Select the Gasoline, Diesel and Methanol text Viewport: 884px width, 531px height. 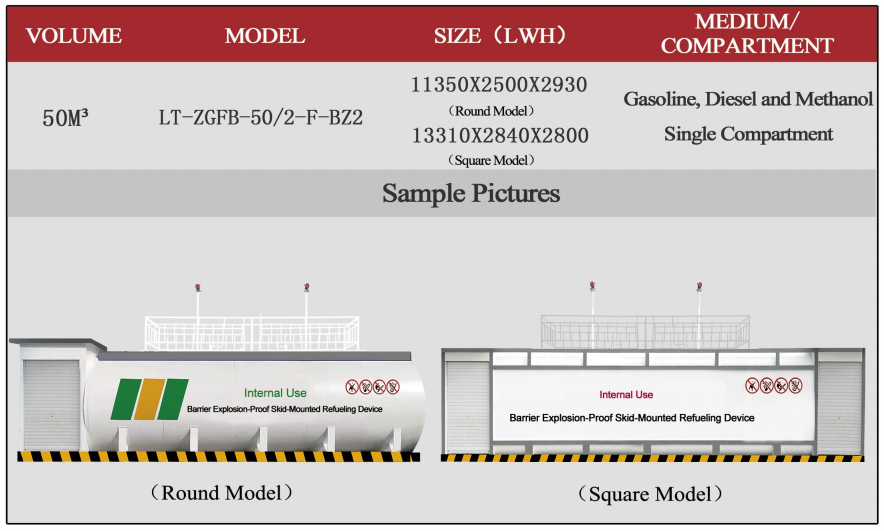click(748, 99)
